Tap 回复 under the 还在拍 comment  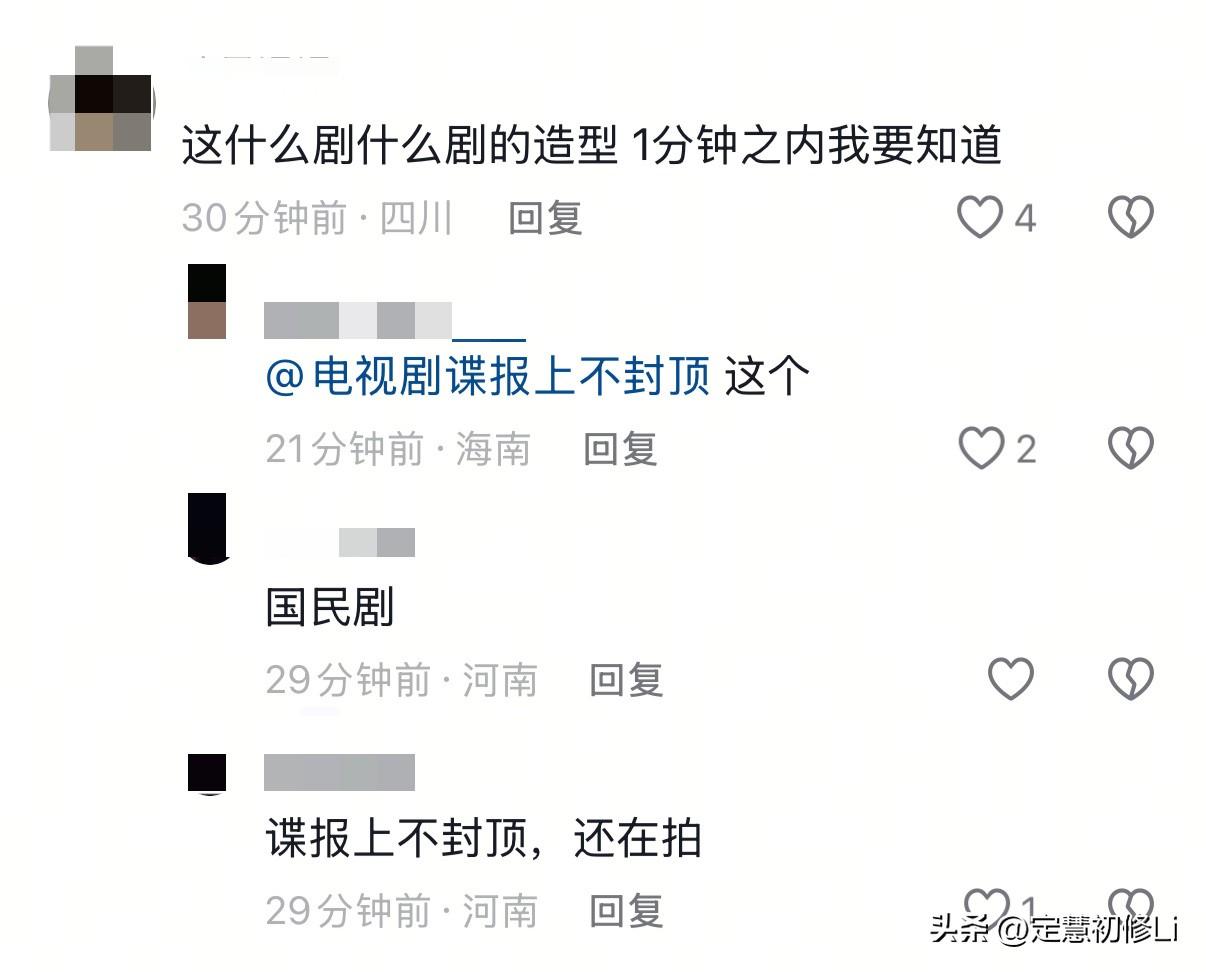click(626, 911)
